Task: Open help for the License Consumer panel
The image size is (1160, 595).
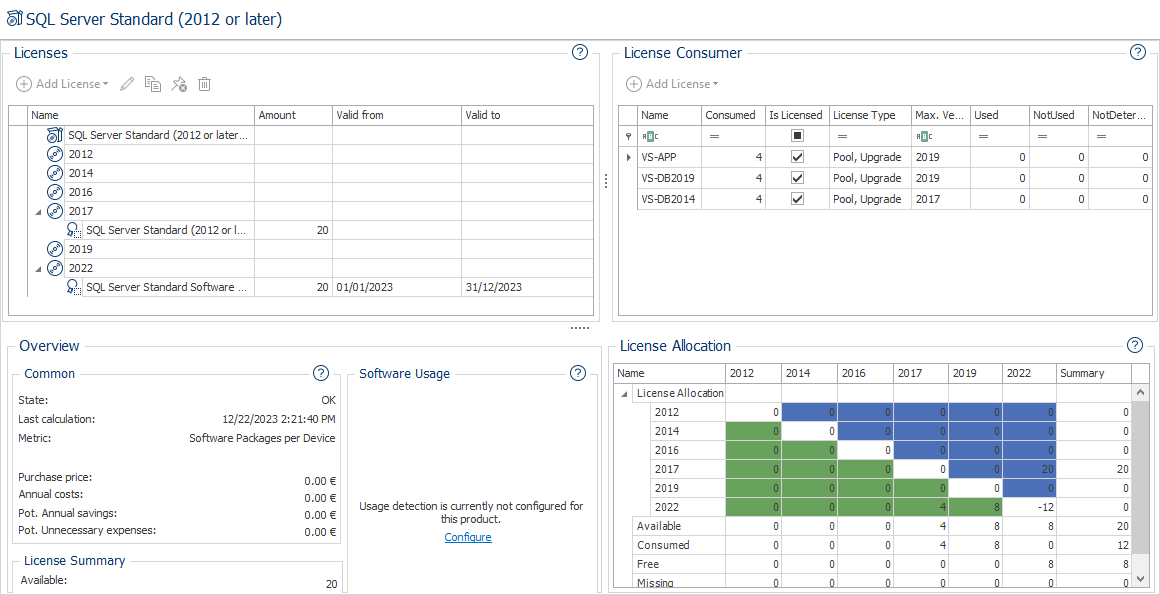Action: [x=1138, y=52]
